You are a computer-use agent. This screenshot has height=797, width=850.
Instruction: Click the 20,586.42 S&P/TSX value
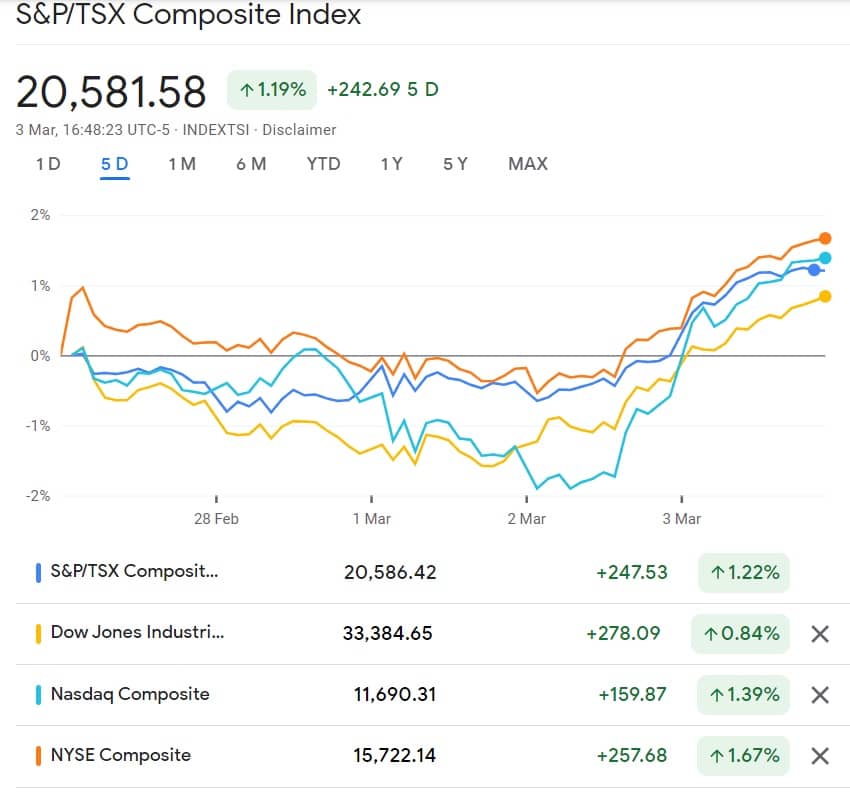click(390, 573)
